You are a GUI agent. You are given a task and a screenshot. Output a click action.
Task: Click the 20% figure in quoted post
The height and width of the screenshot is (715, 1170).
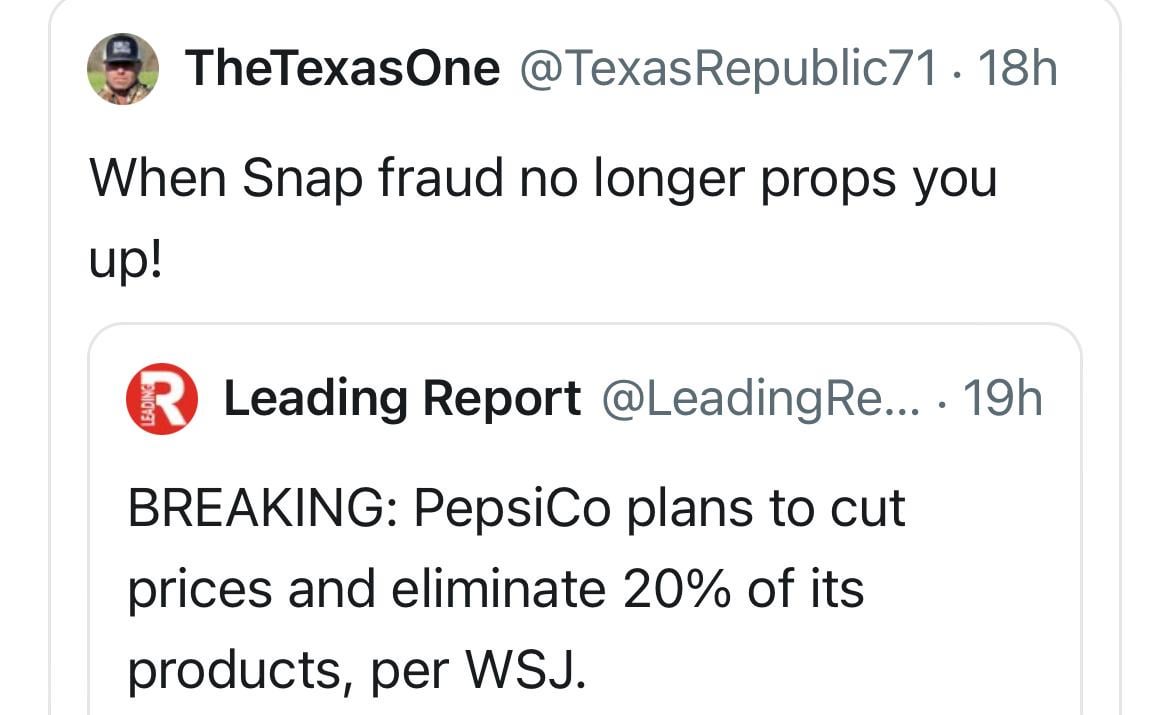pyautogui.click(x=677, y=589)
